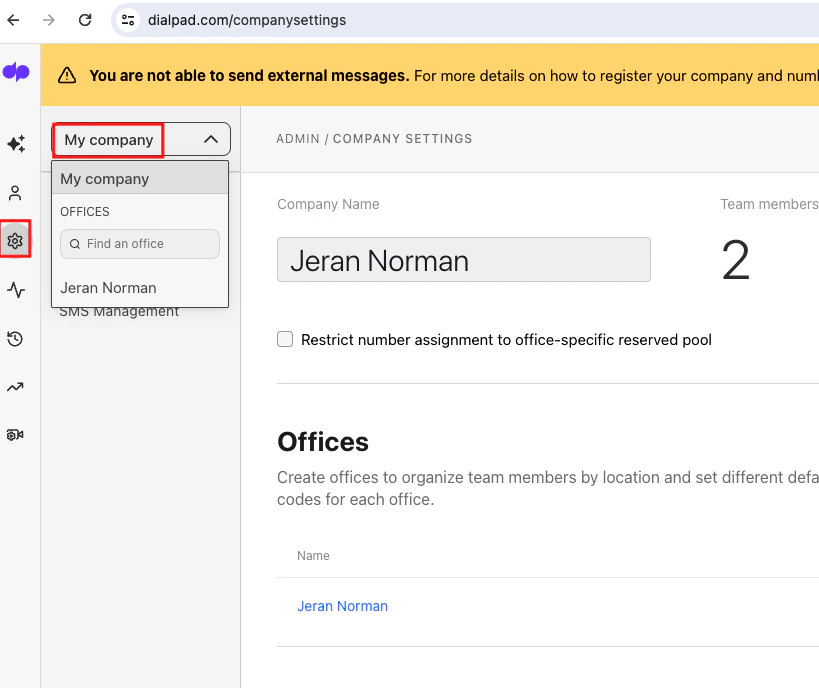Open the activity pulse icon in sidebar
The width and height of the screenshot is (819, 688).
[x=16, y=290]
